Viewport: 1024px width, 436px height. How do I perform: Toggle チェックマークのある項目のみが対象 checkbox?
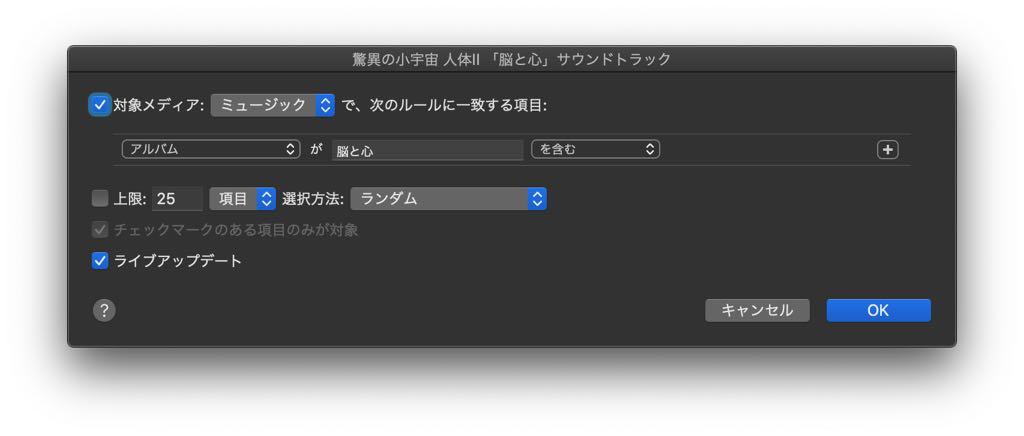click(x=100, y=230)
